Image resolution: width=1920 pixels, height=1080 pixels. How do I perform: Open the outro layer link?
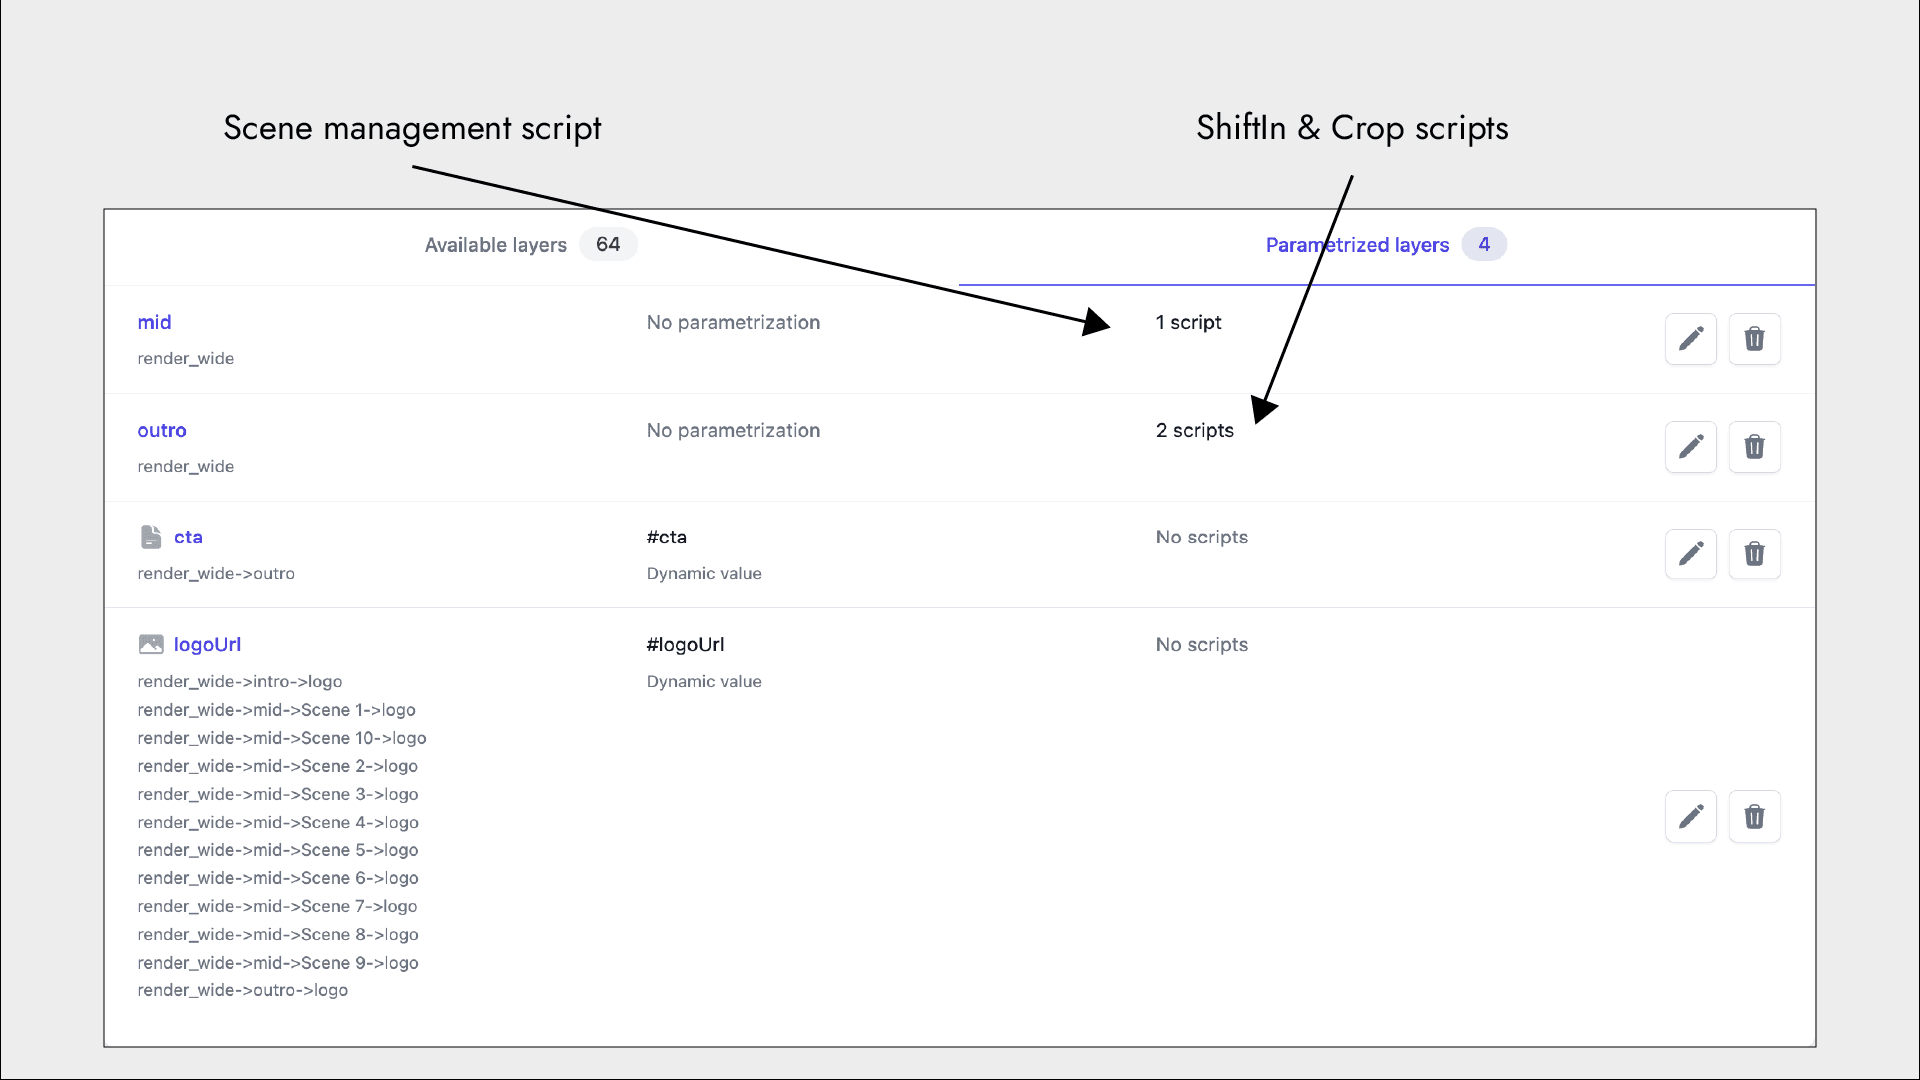click(x=162, y=430)
